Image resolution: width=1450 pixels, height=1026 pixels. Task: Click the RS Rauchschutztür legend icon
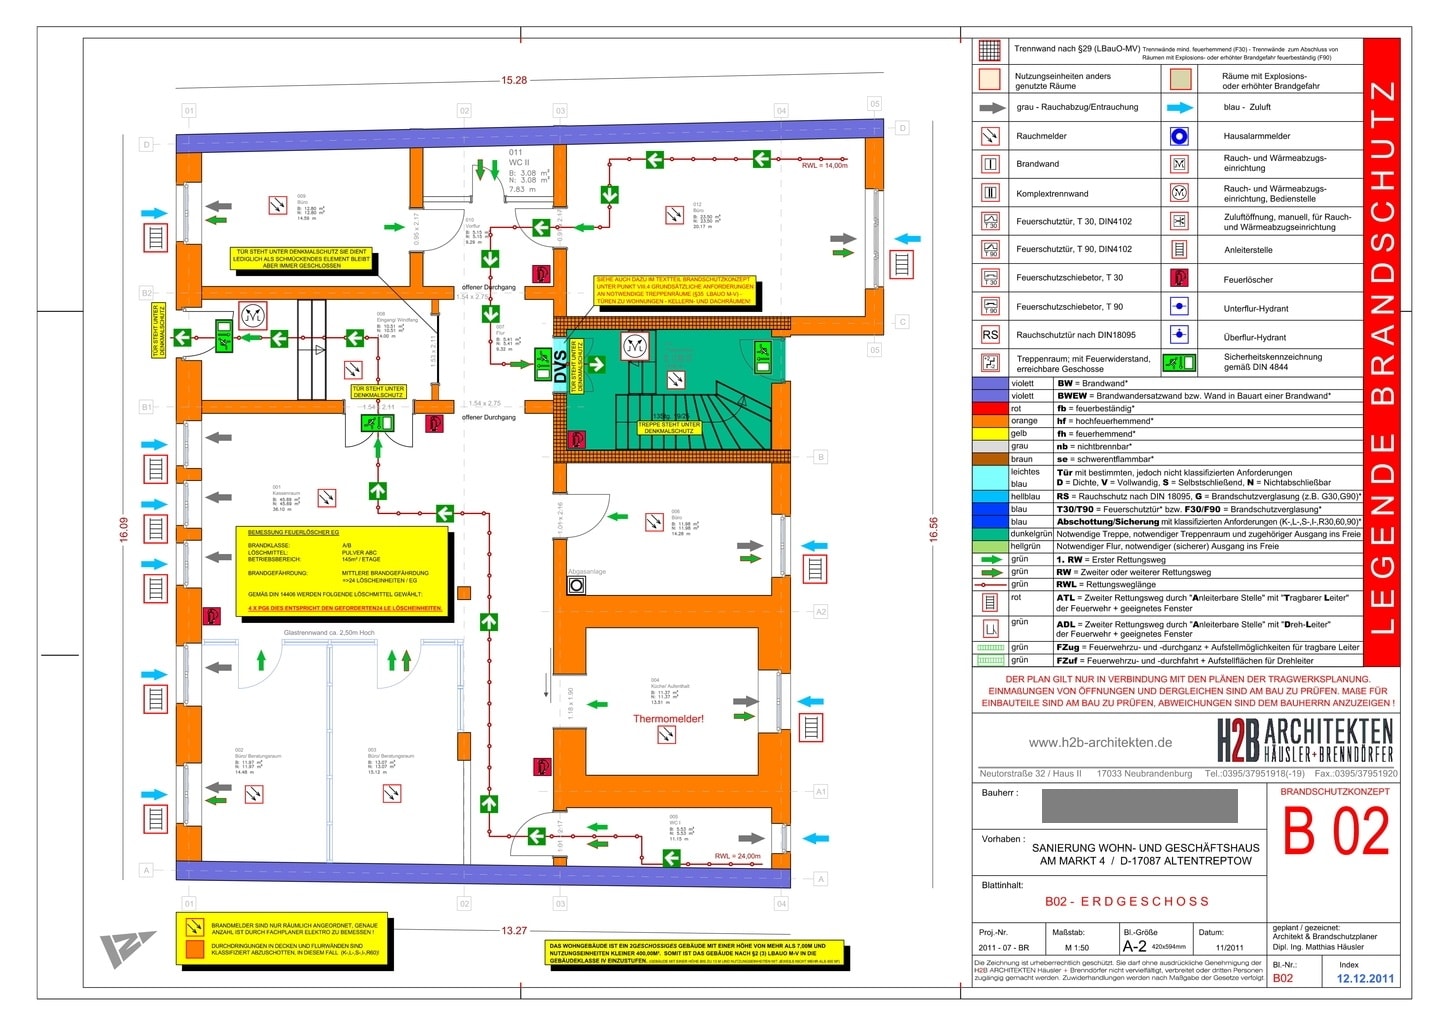click(990, 335)
